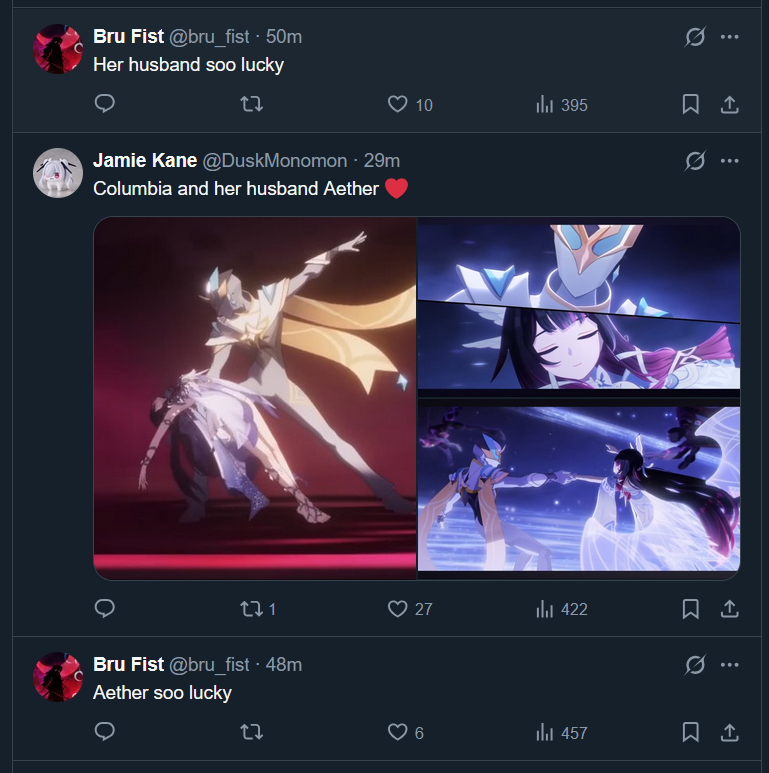Click Jamie Kane's profile avatar
The image size is (769, 773).
[58, 173]
